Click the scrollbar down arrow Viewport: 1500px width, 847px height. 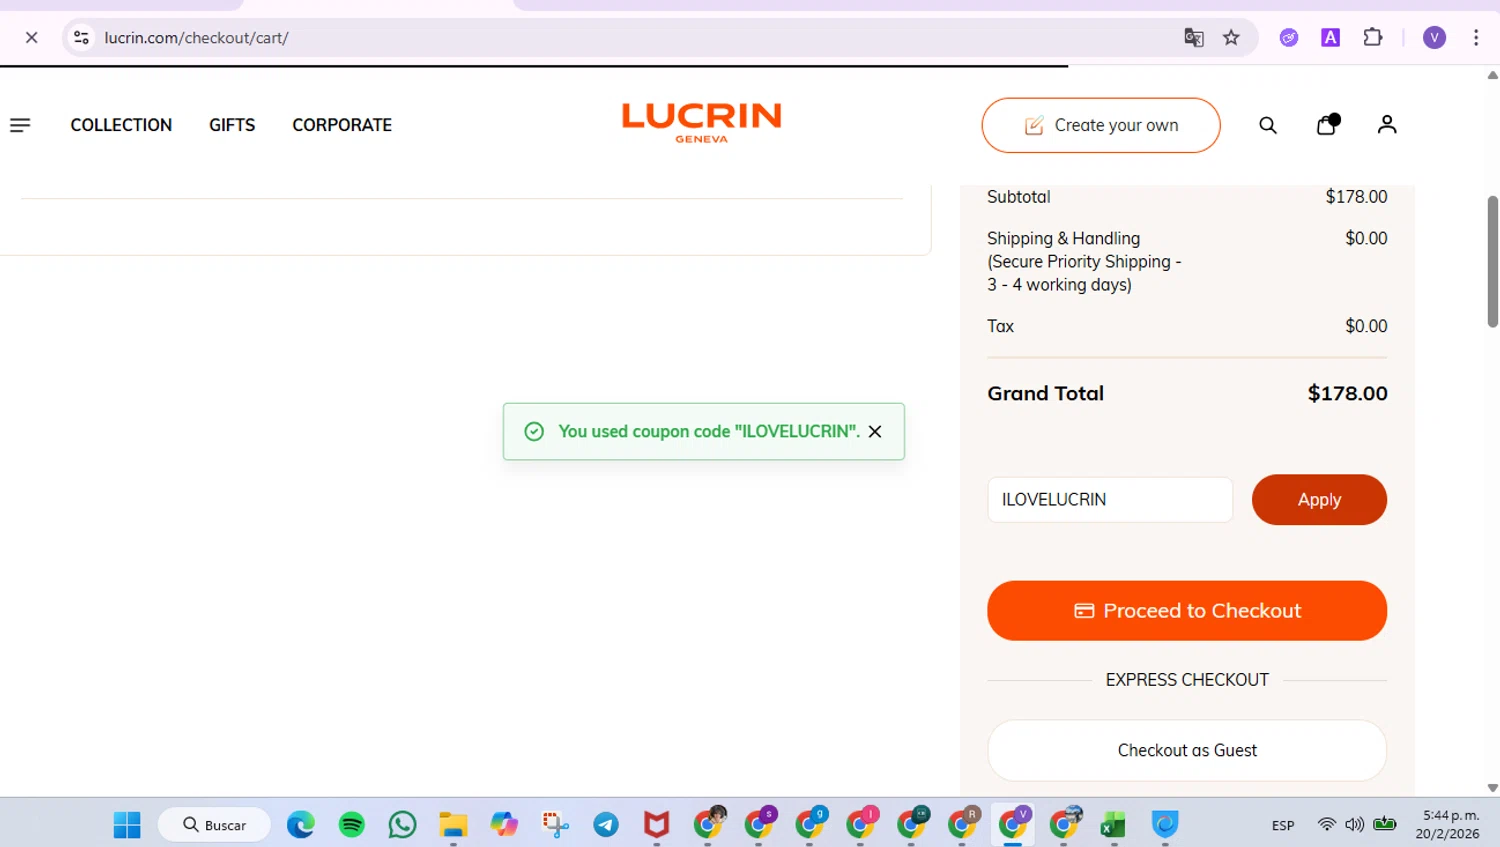(x=1492, y=788)
